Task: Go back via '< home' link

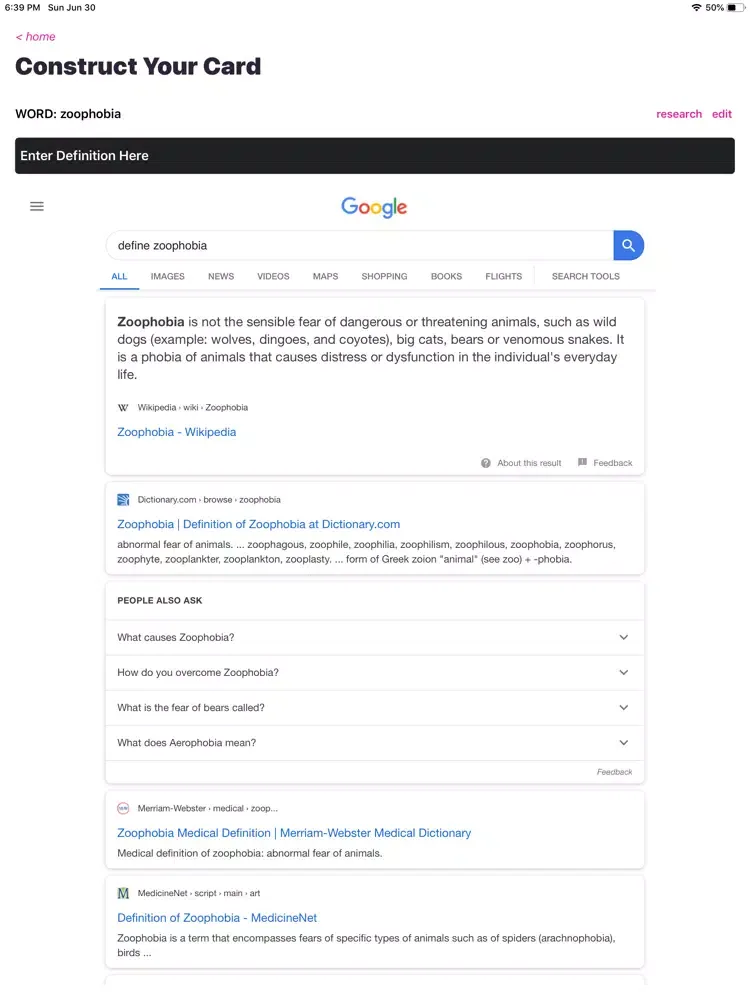Action: point(36,37)
